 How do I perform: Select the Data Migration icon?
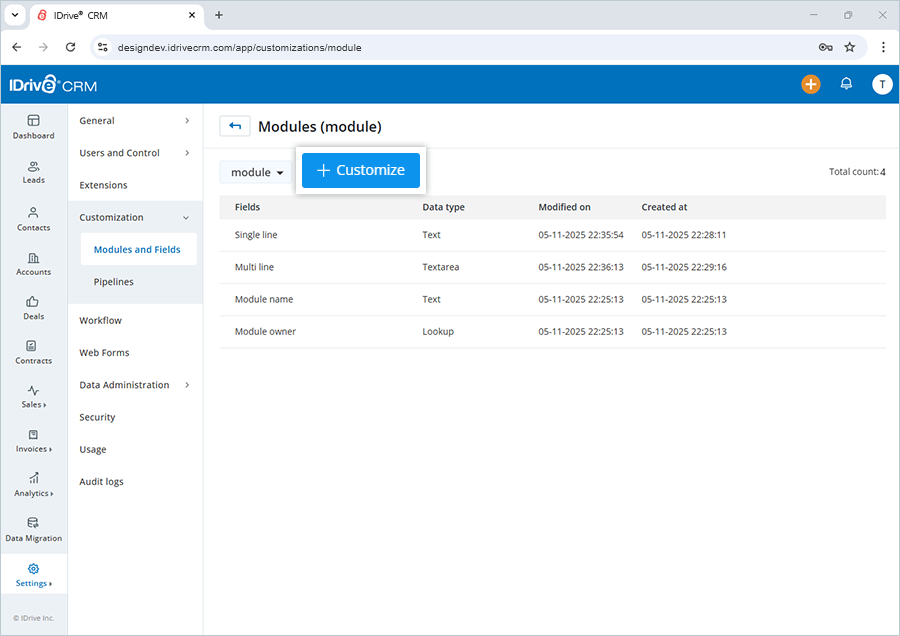point(33,530)
